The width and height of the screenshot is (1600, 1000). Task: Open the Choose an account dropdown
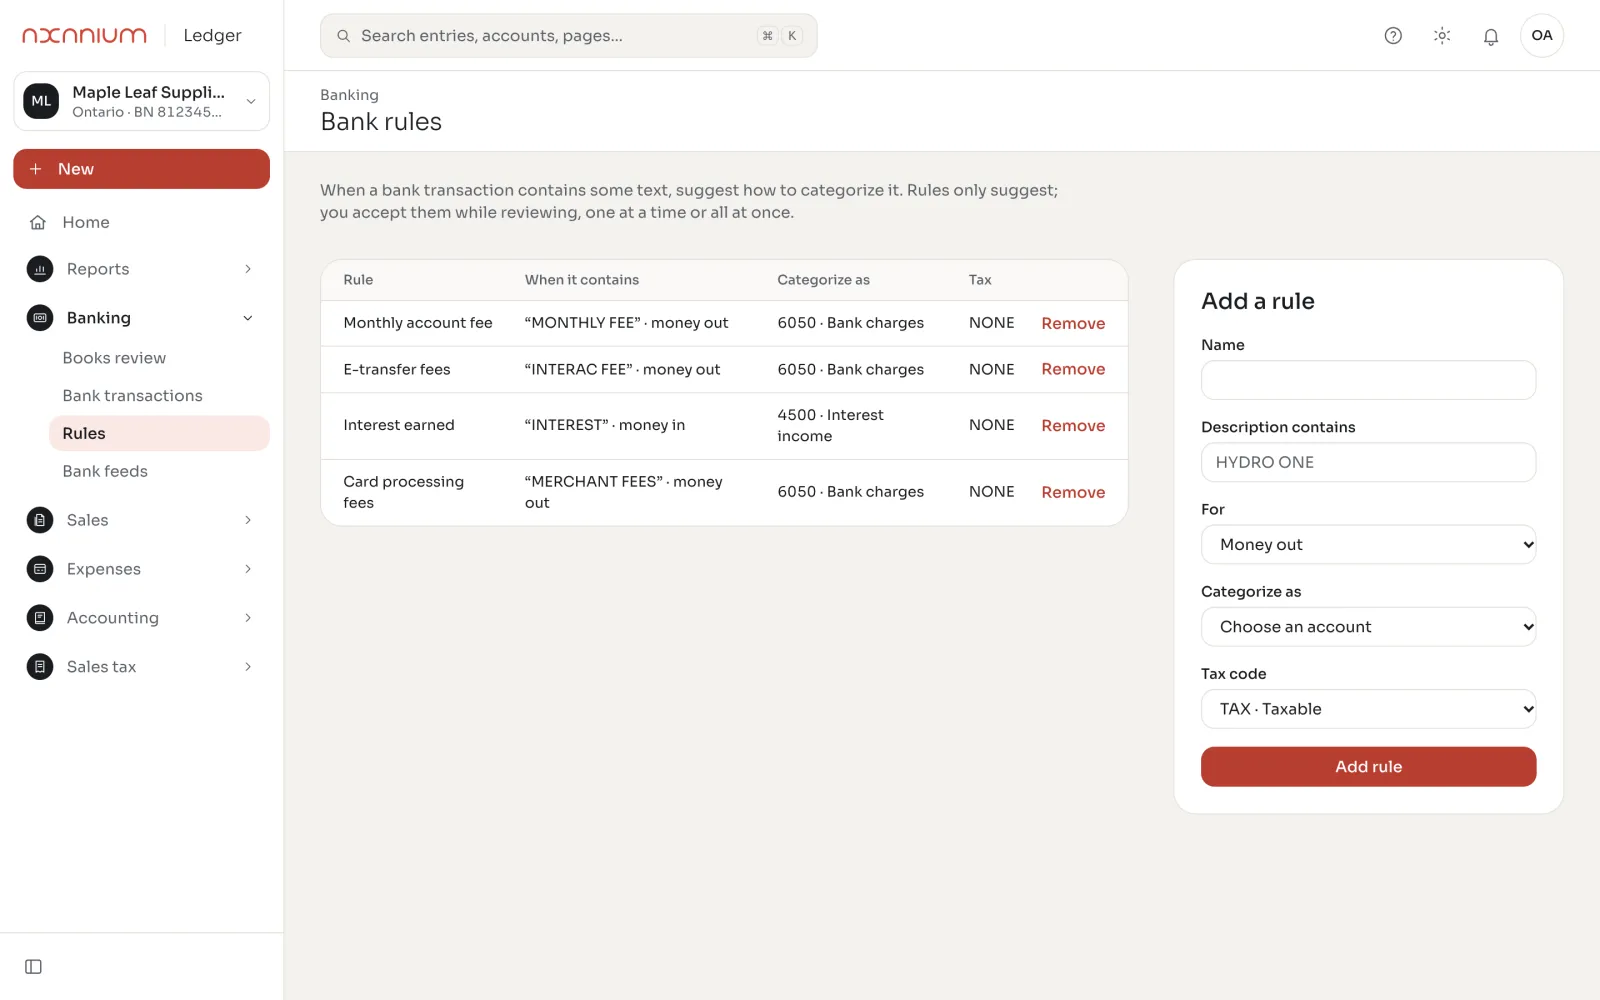tap(1368, 627)
